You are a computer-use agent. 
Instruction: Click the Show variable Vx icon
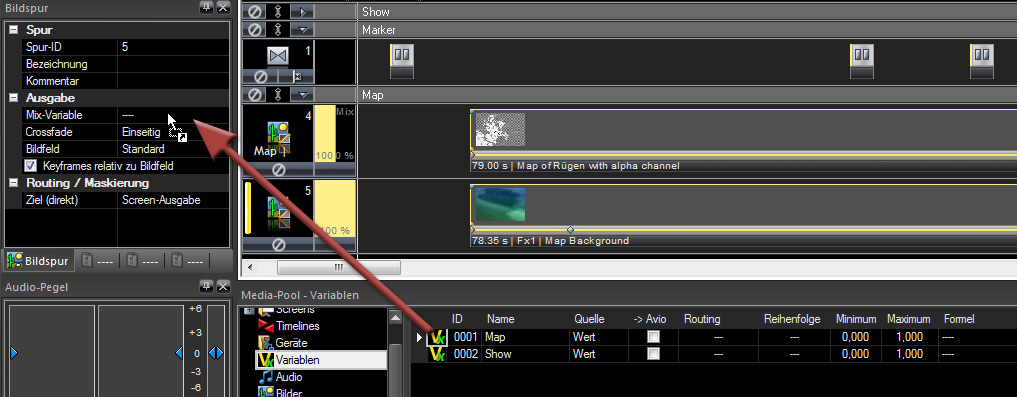[x=438, y=354]
